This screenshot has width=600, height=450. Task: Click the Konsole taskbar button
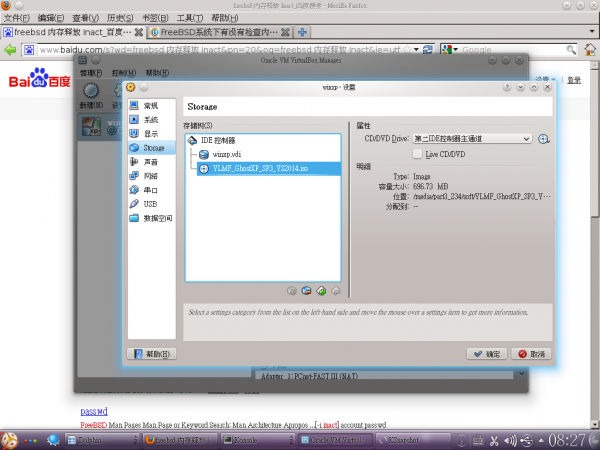point(258,440)
